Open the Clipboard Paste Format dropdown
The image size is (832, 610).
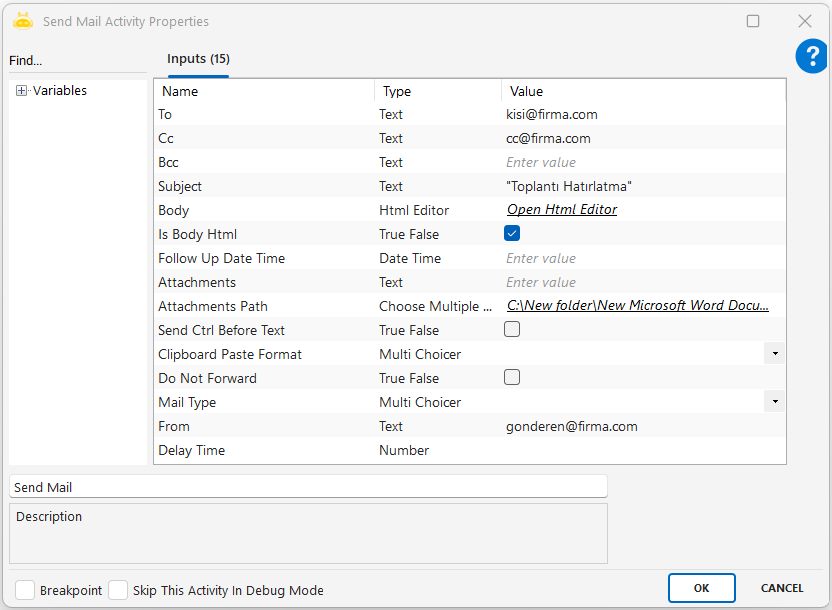775,354
